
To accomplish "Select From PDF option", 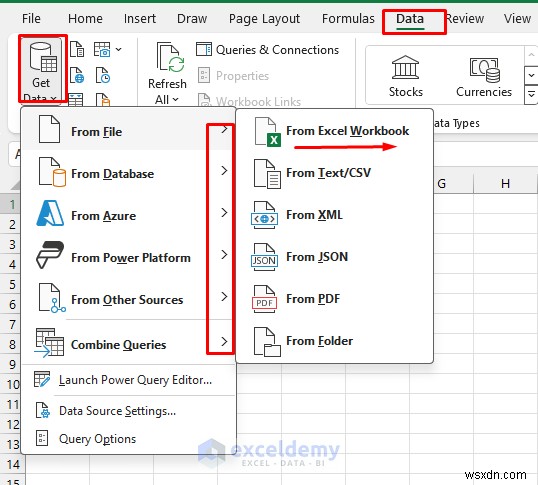I will point(335,299).
